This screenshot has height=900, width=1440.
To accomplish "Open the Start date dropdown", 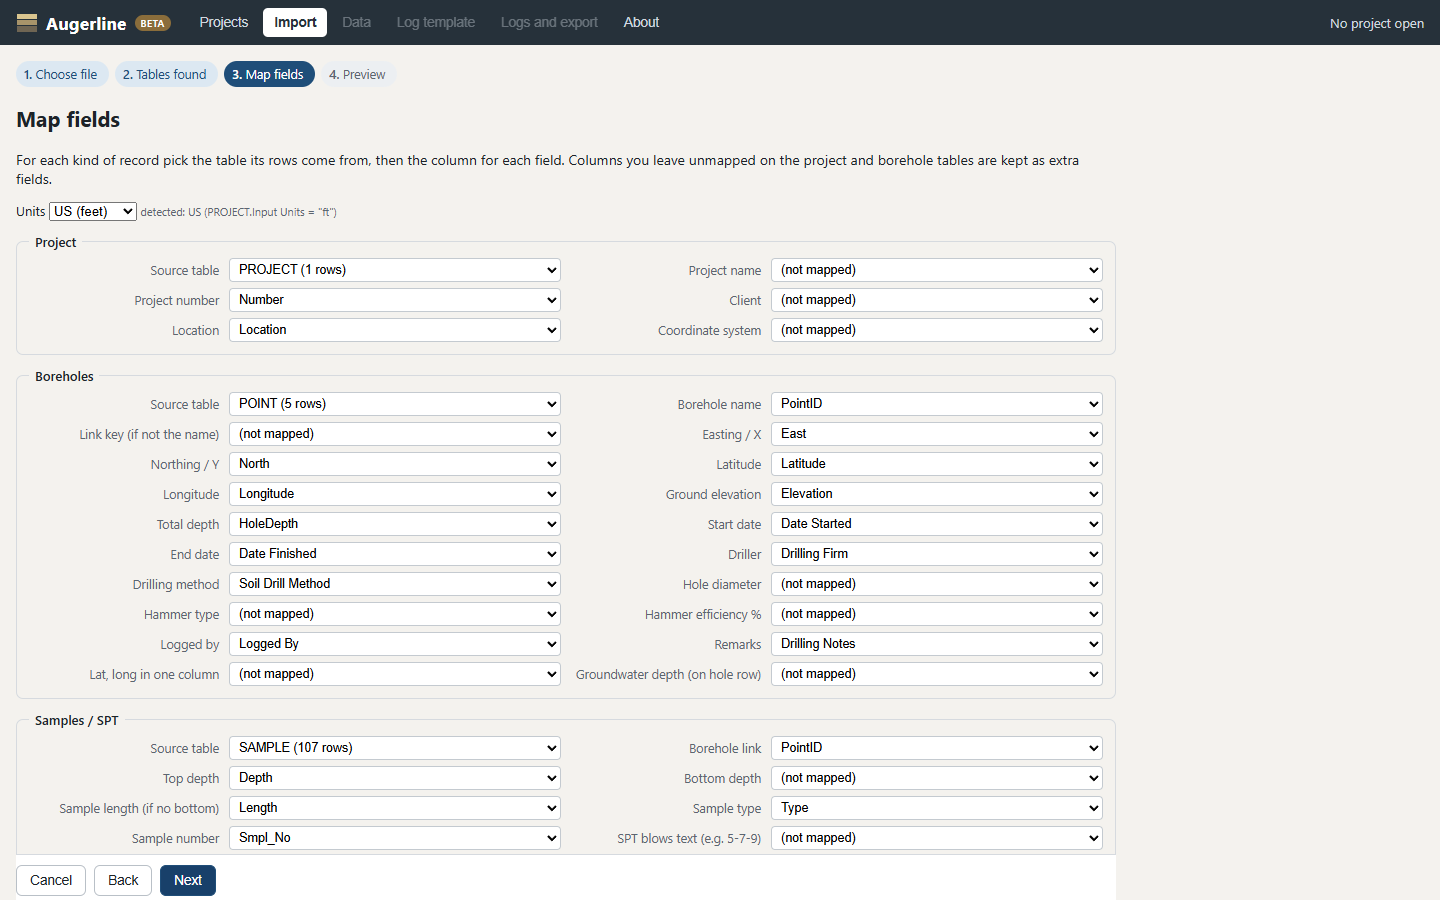I will tap(937, 524).
